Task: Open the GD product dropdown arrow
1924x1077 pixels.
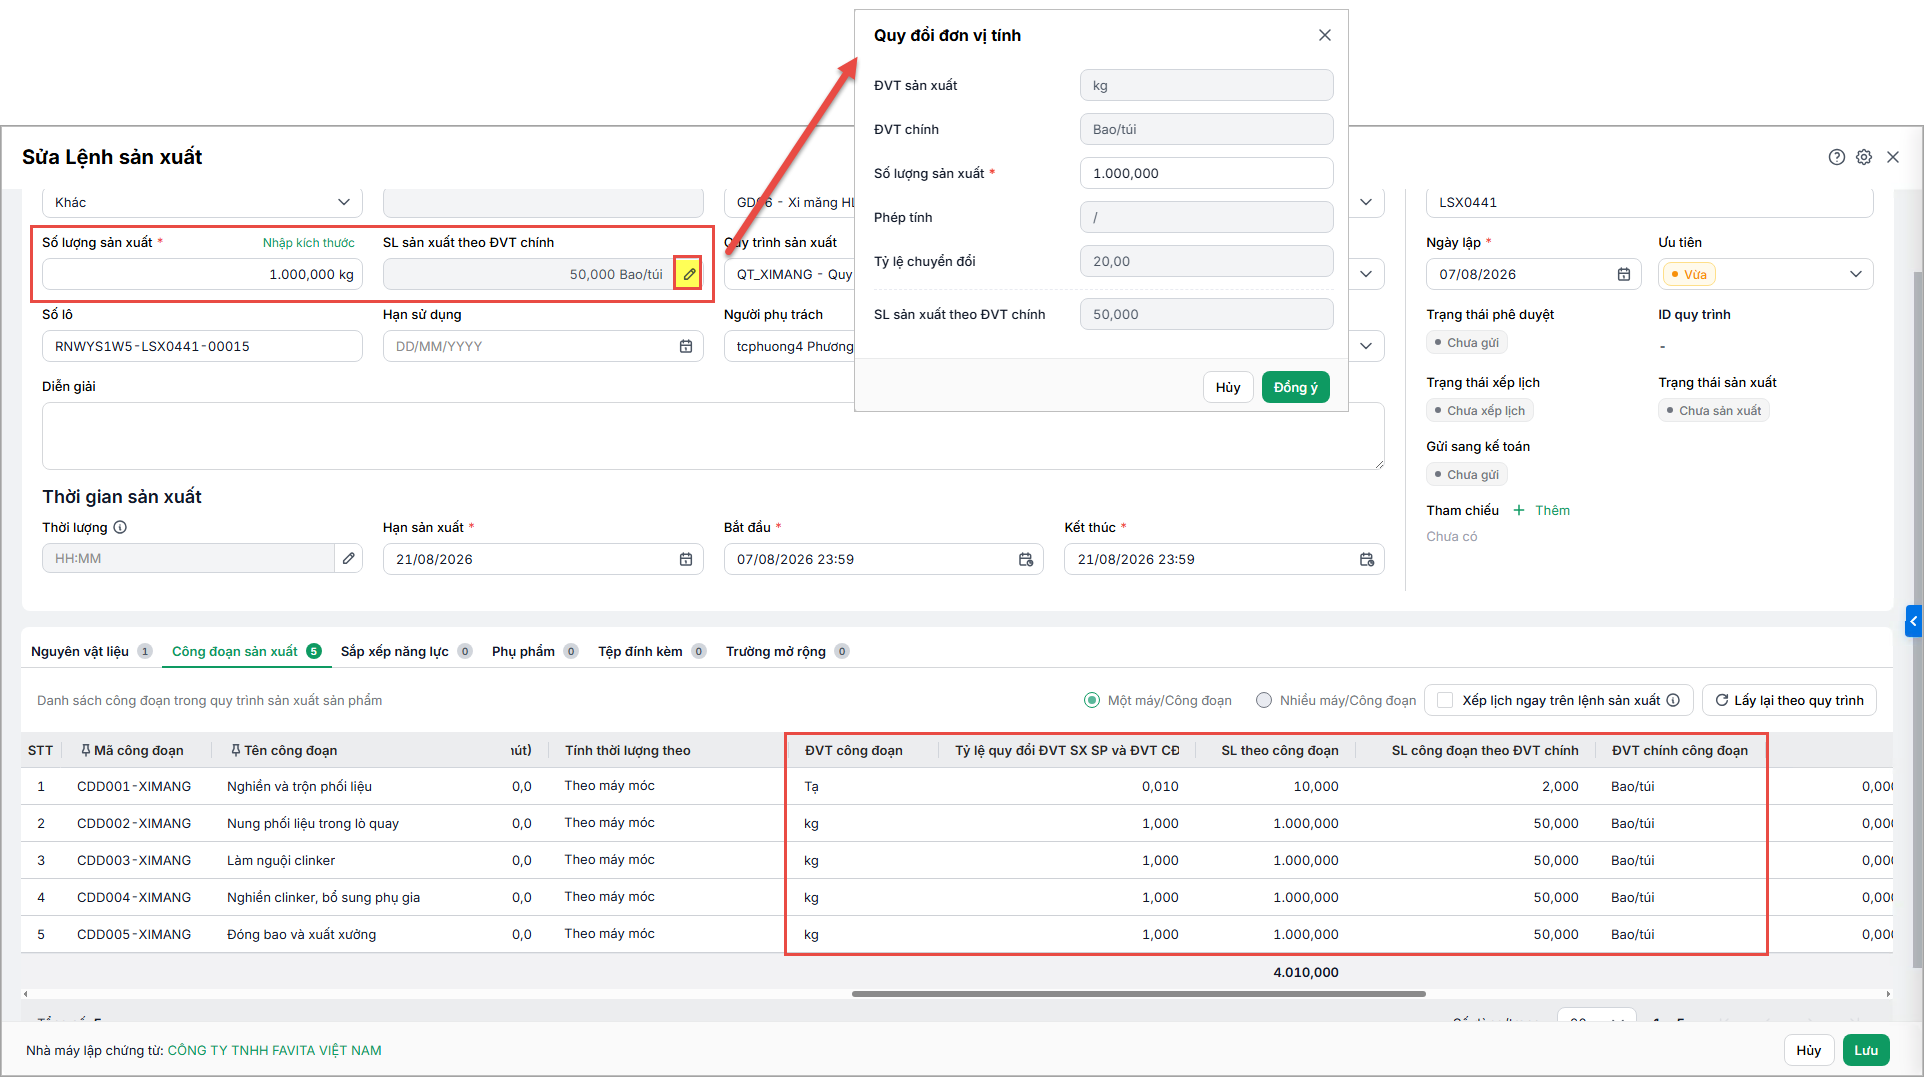Action: [x=1366, y=202]
